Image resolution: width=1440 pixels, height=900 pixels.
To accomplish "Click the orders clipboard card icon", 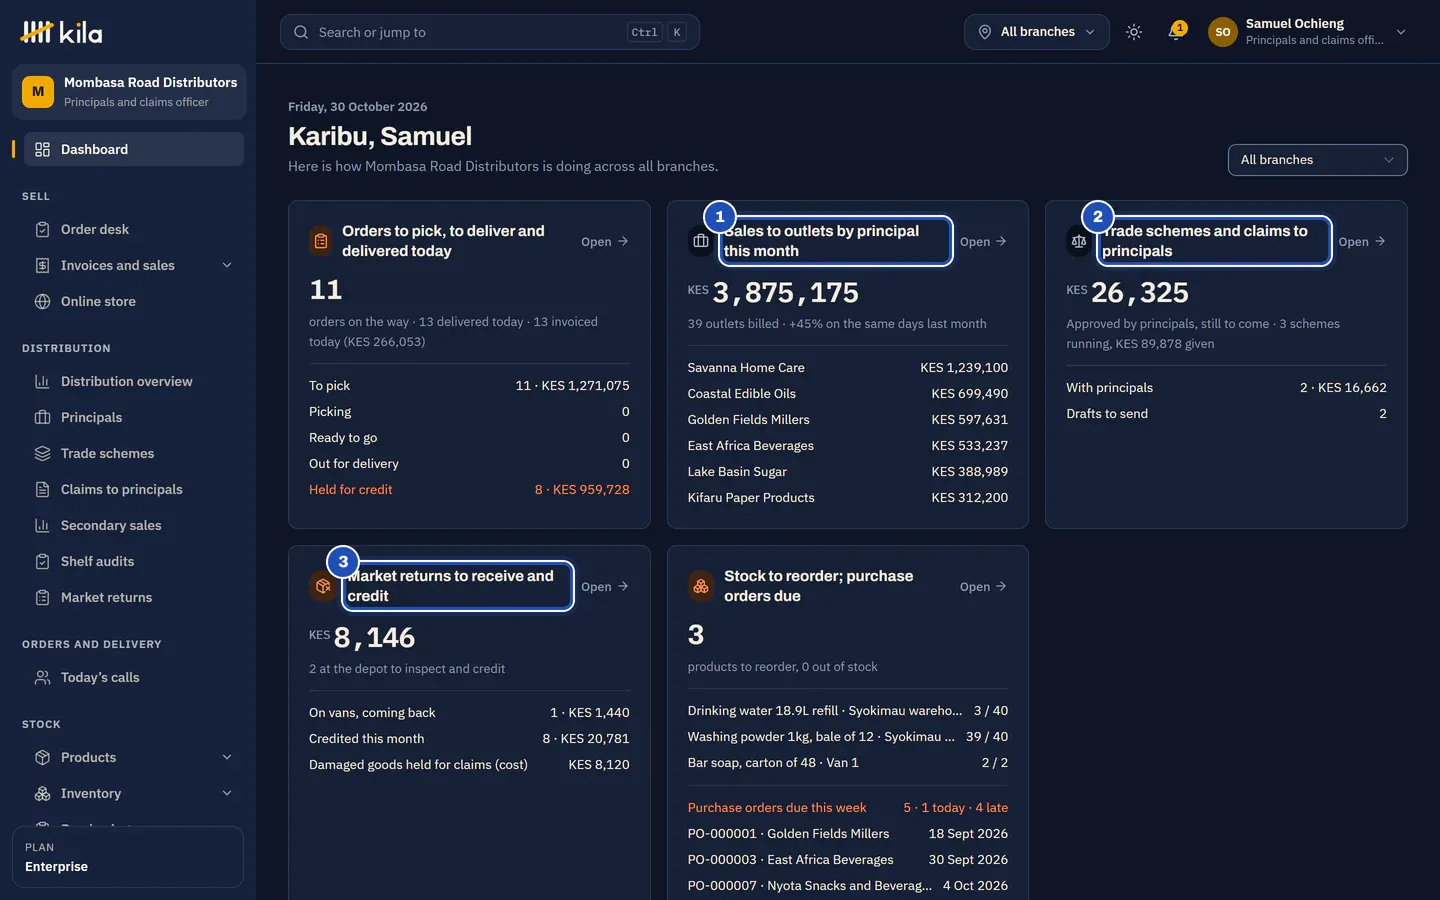I will click(321, 241).
